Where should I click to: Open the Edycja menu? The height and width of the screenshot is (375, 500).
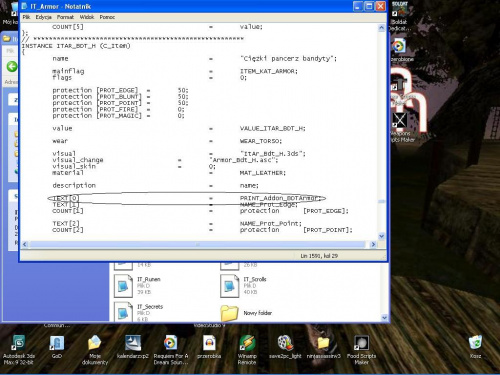click(43, 17)
